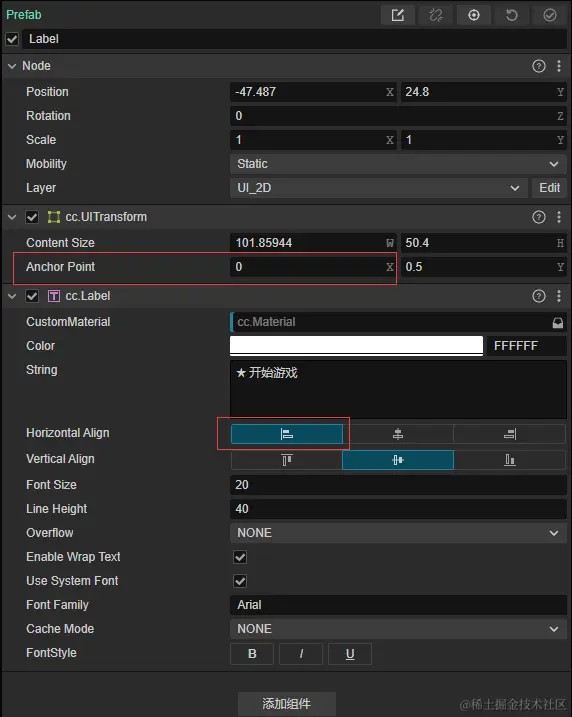Open help for cc.Label component
Image resolution: width=572 pixels, height=717 pixels.
[x=539, y=296]
